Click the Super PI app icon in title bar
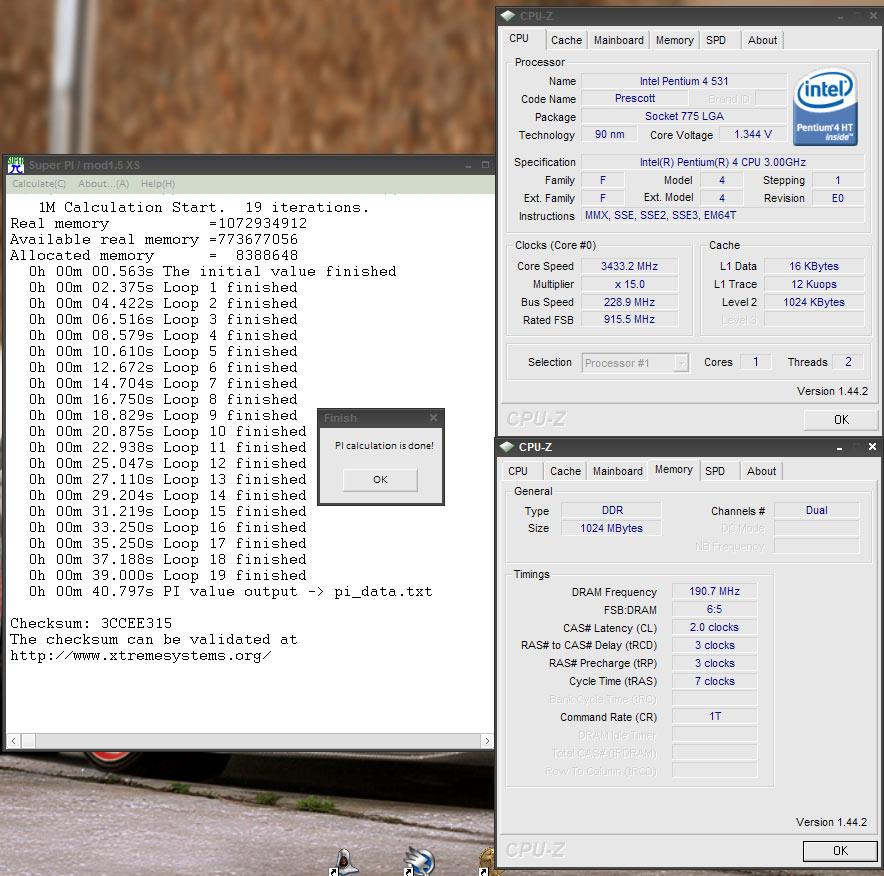 pos(16,165)
